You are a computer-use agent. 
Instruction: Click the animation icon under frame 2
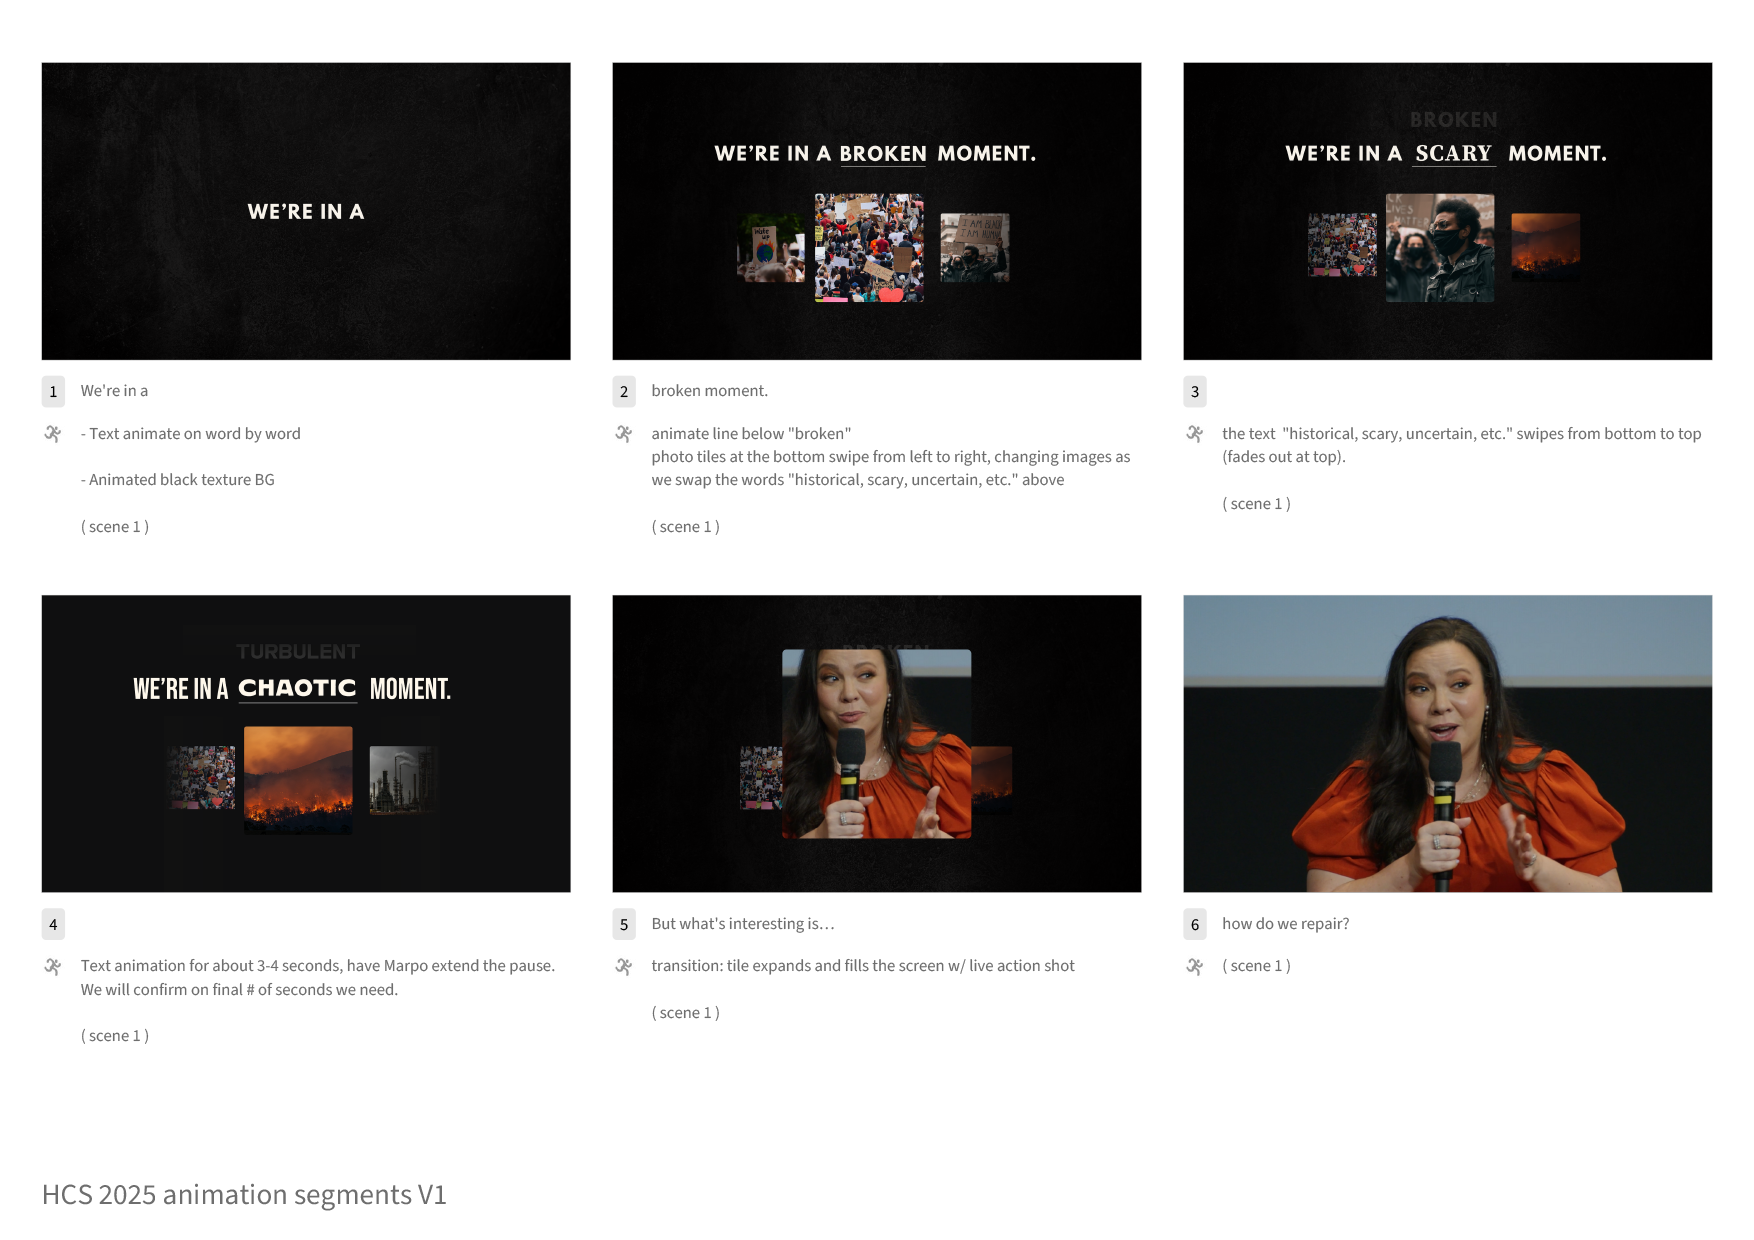(x=624, y=434)
